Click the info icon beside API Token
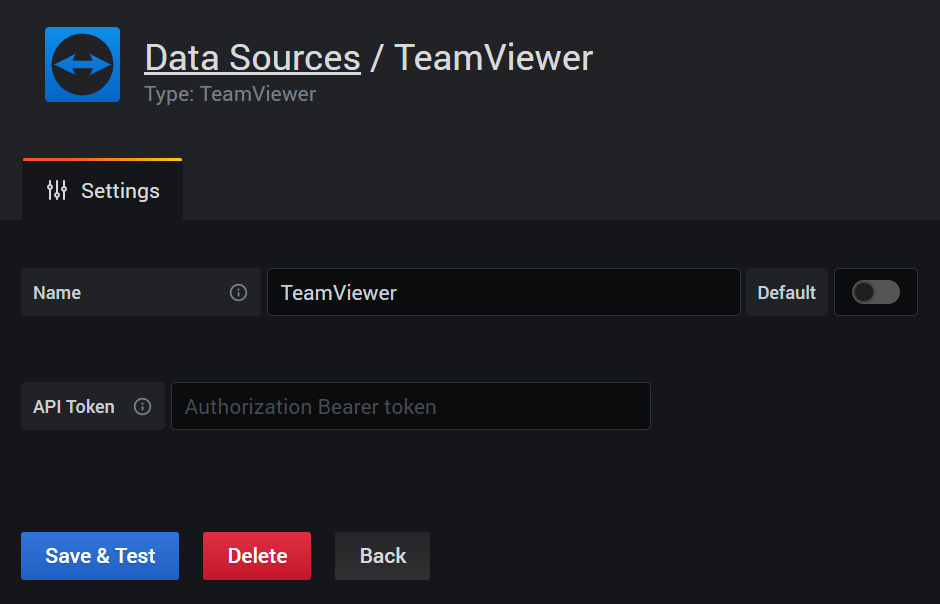The width and height of the screenshot is (940, 604). tap(142, 406)
